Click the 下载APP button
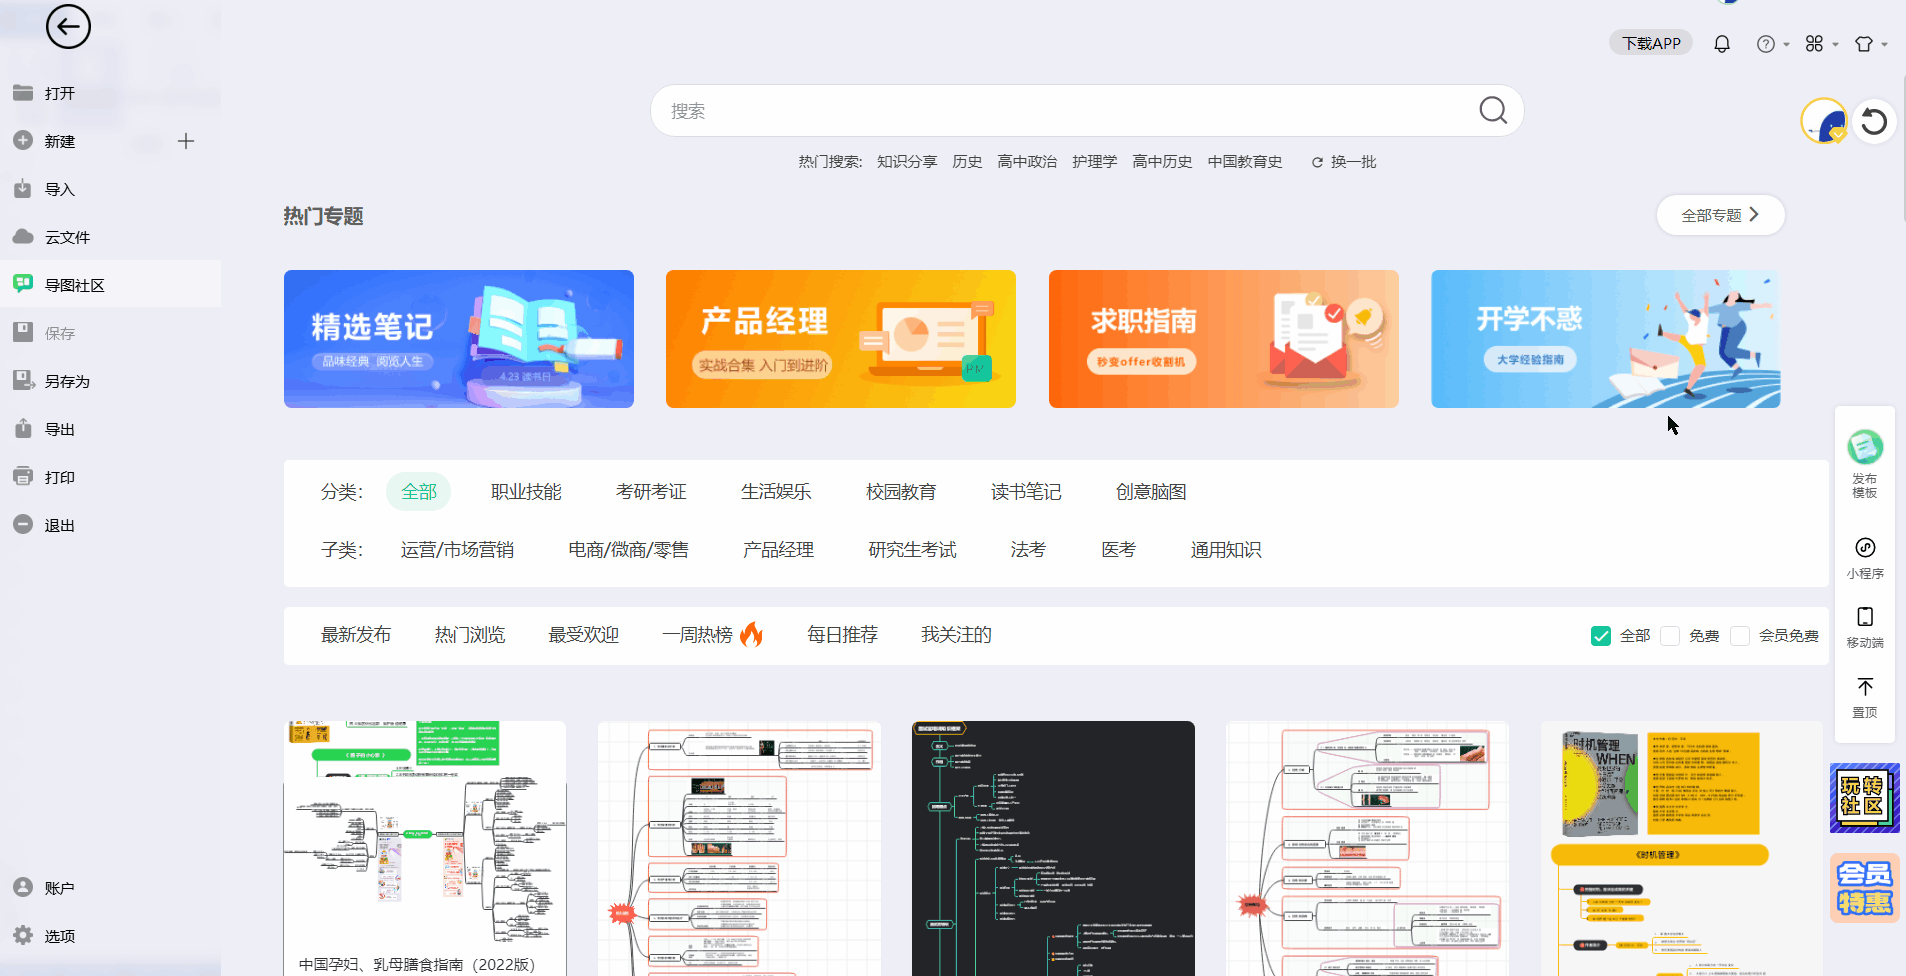The image size is (1906, 976). (x=1651, y=43)
